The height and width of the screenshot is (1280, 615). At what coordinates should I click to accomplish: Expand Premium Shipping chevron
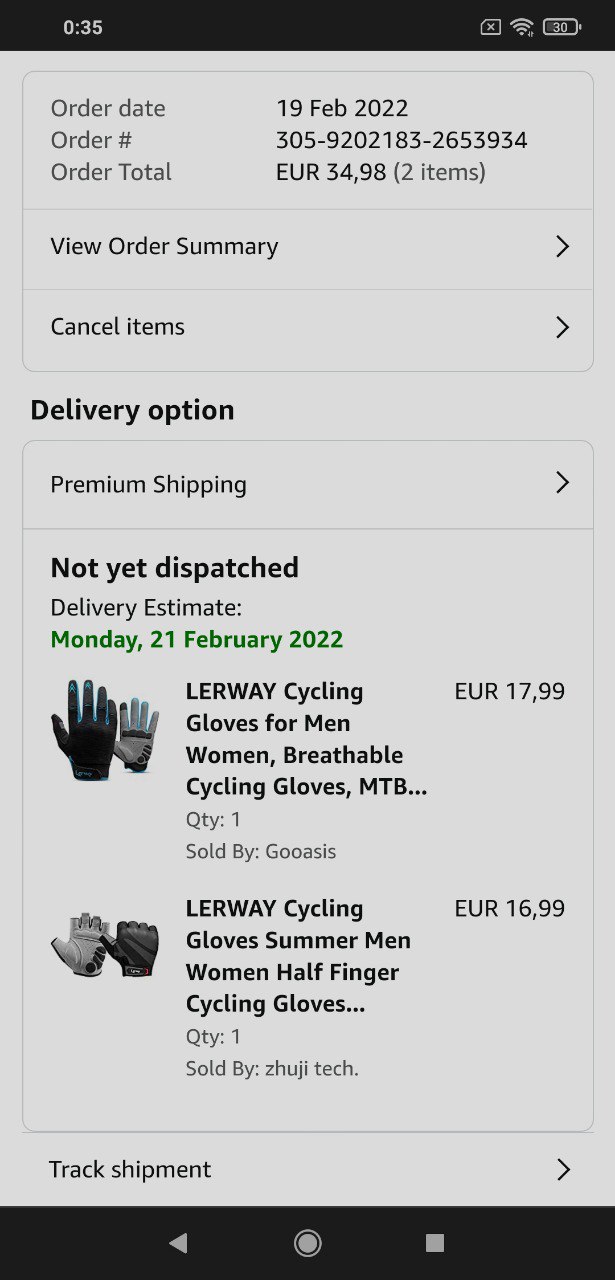562,484
